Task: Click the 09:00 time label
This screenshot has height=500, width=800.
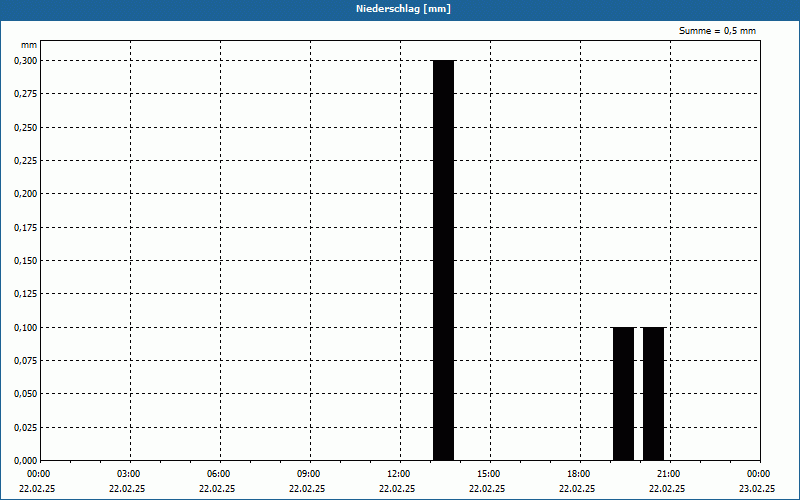Action: coord(309,474)
